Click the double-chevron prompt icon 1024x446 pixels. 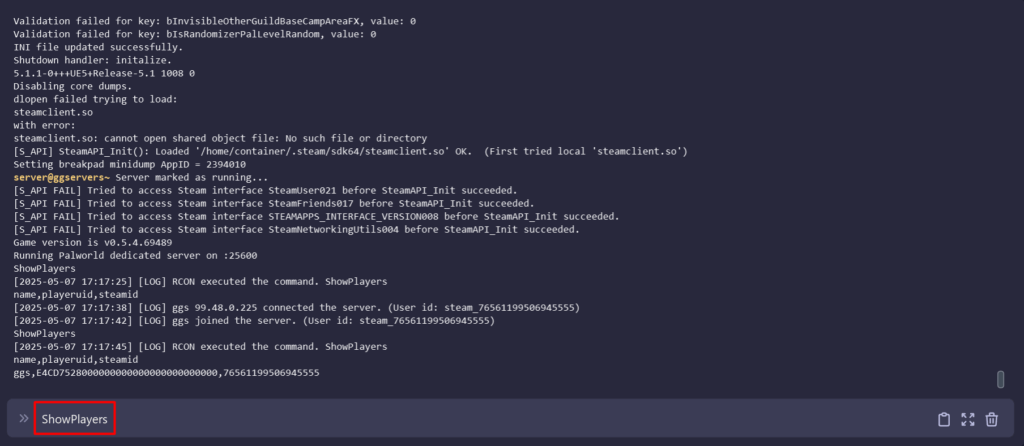[x=24, y=418]
